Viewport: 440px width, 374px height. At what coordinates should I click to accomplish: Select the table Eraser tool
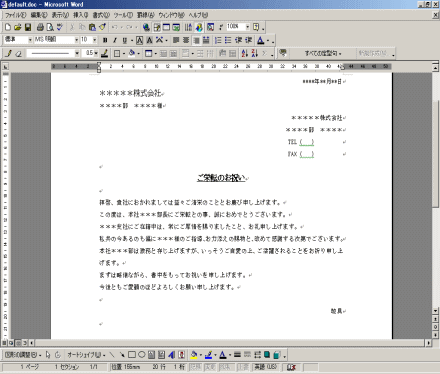tap(19, 53)
